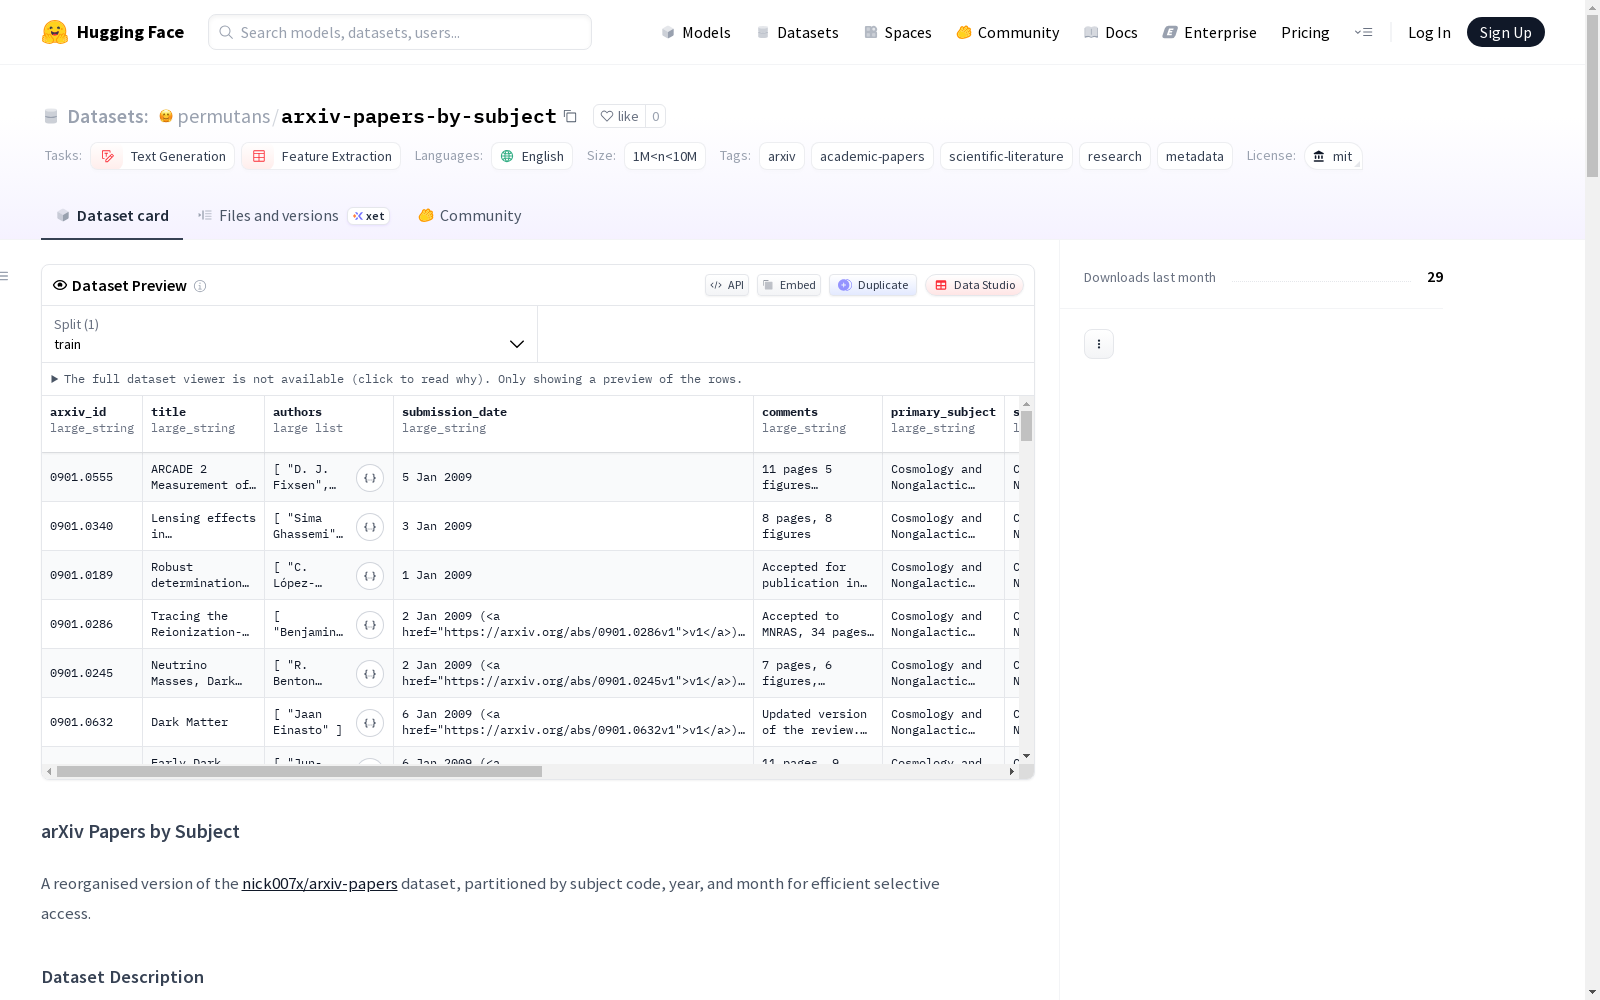Switch to the Dataset card tab
Viewport: 1600px width, 1000px height.
(112, 216)
